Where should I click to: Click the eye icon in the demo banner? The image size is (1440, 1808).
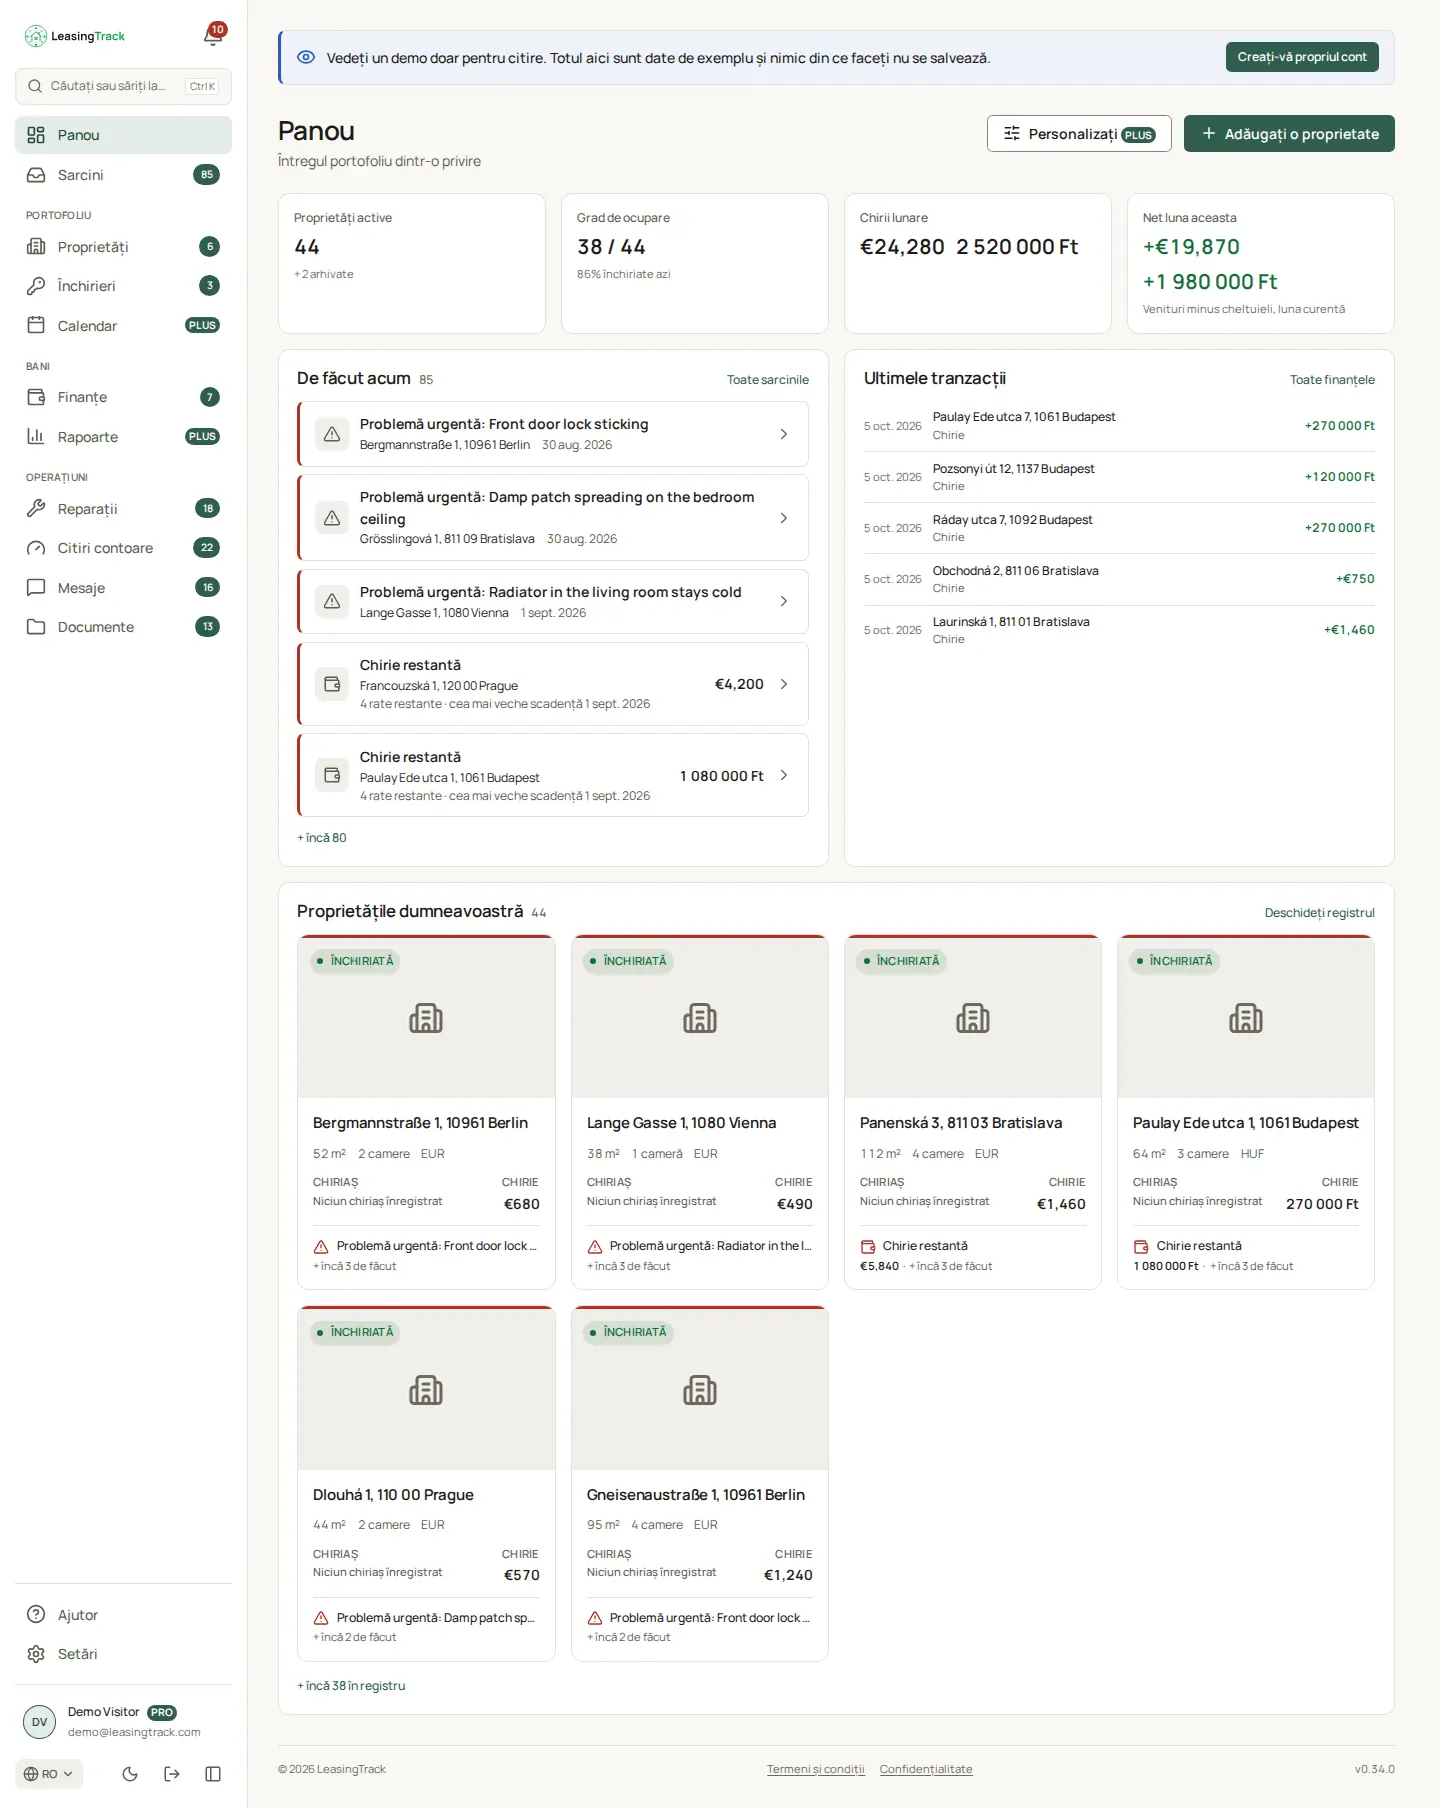306,57
